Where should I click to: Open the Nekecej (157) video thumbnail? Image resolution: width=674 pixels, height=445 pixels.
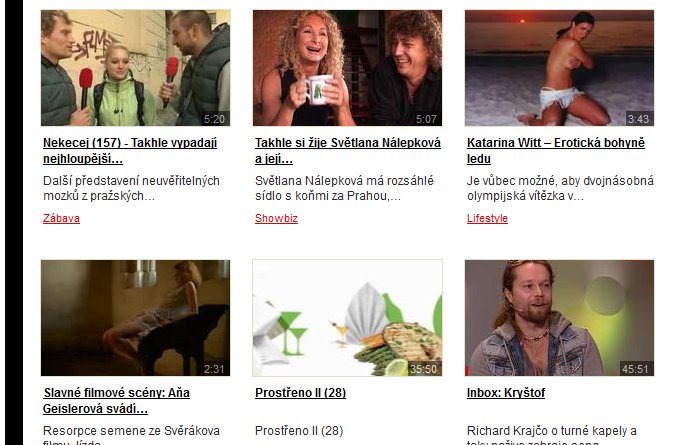click(x=135, y=68)
